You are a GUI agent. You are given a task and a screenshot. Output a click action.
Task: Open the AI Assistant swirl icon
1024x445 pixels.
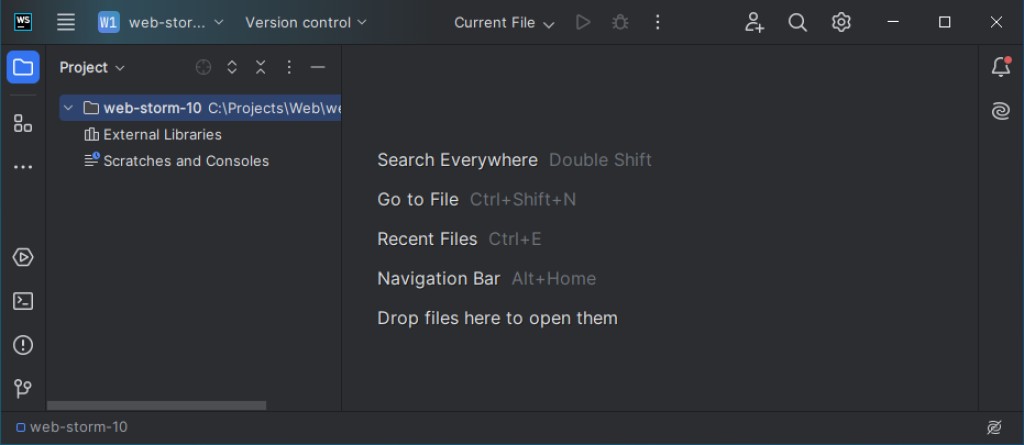(1001, 112)
